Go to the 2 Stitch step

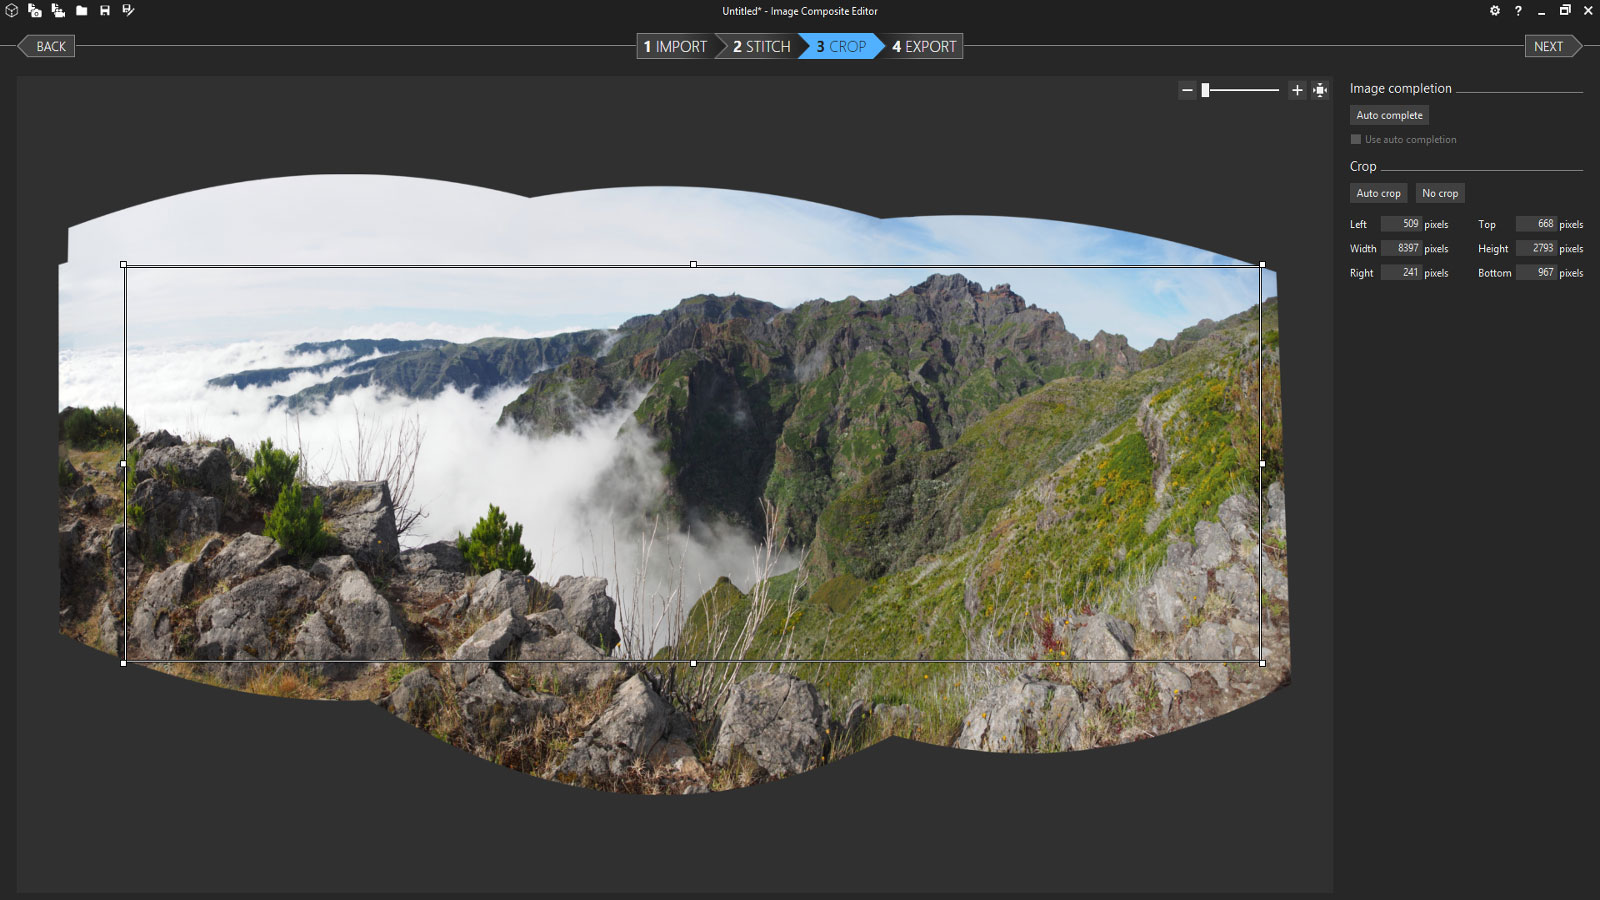(761, 47)
